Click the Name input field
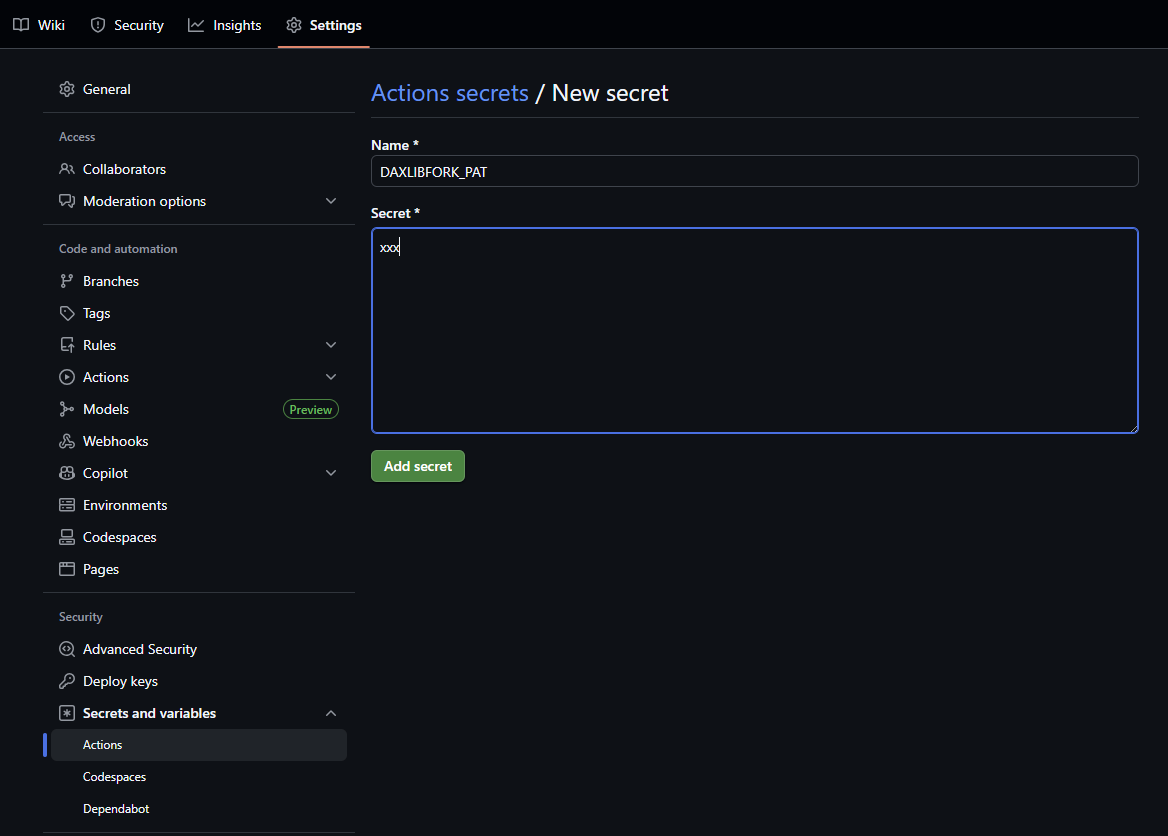The height and width of the screenshot is (836, 1168). tap(754, 171)
